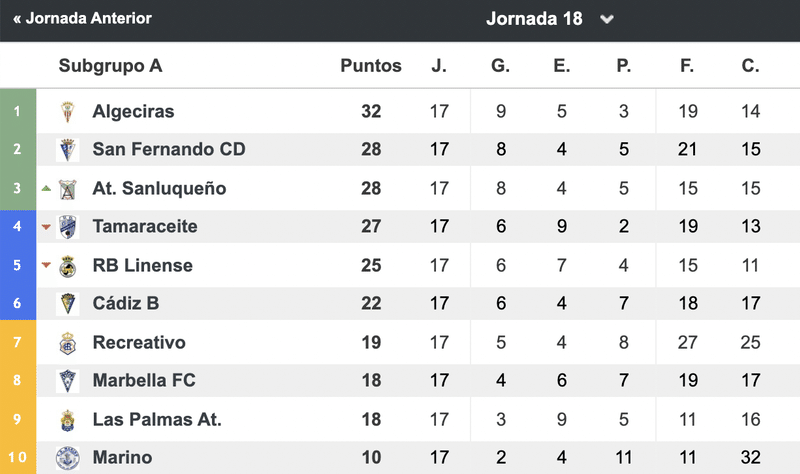The height and width of the screenshot is (474, 800).
Task: Click the blue position 5 marker
Action: (x=17, y=265)
